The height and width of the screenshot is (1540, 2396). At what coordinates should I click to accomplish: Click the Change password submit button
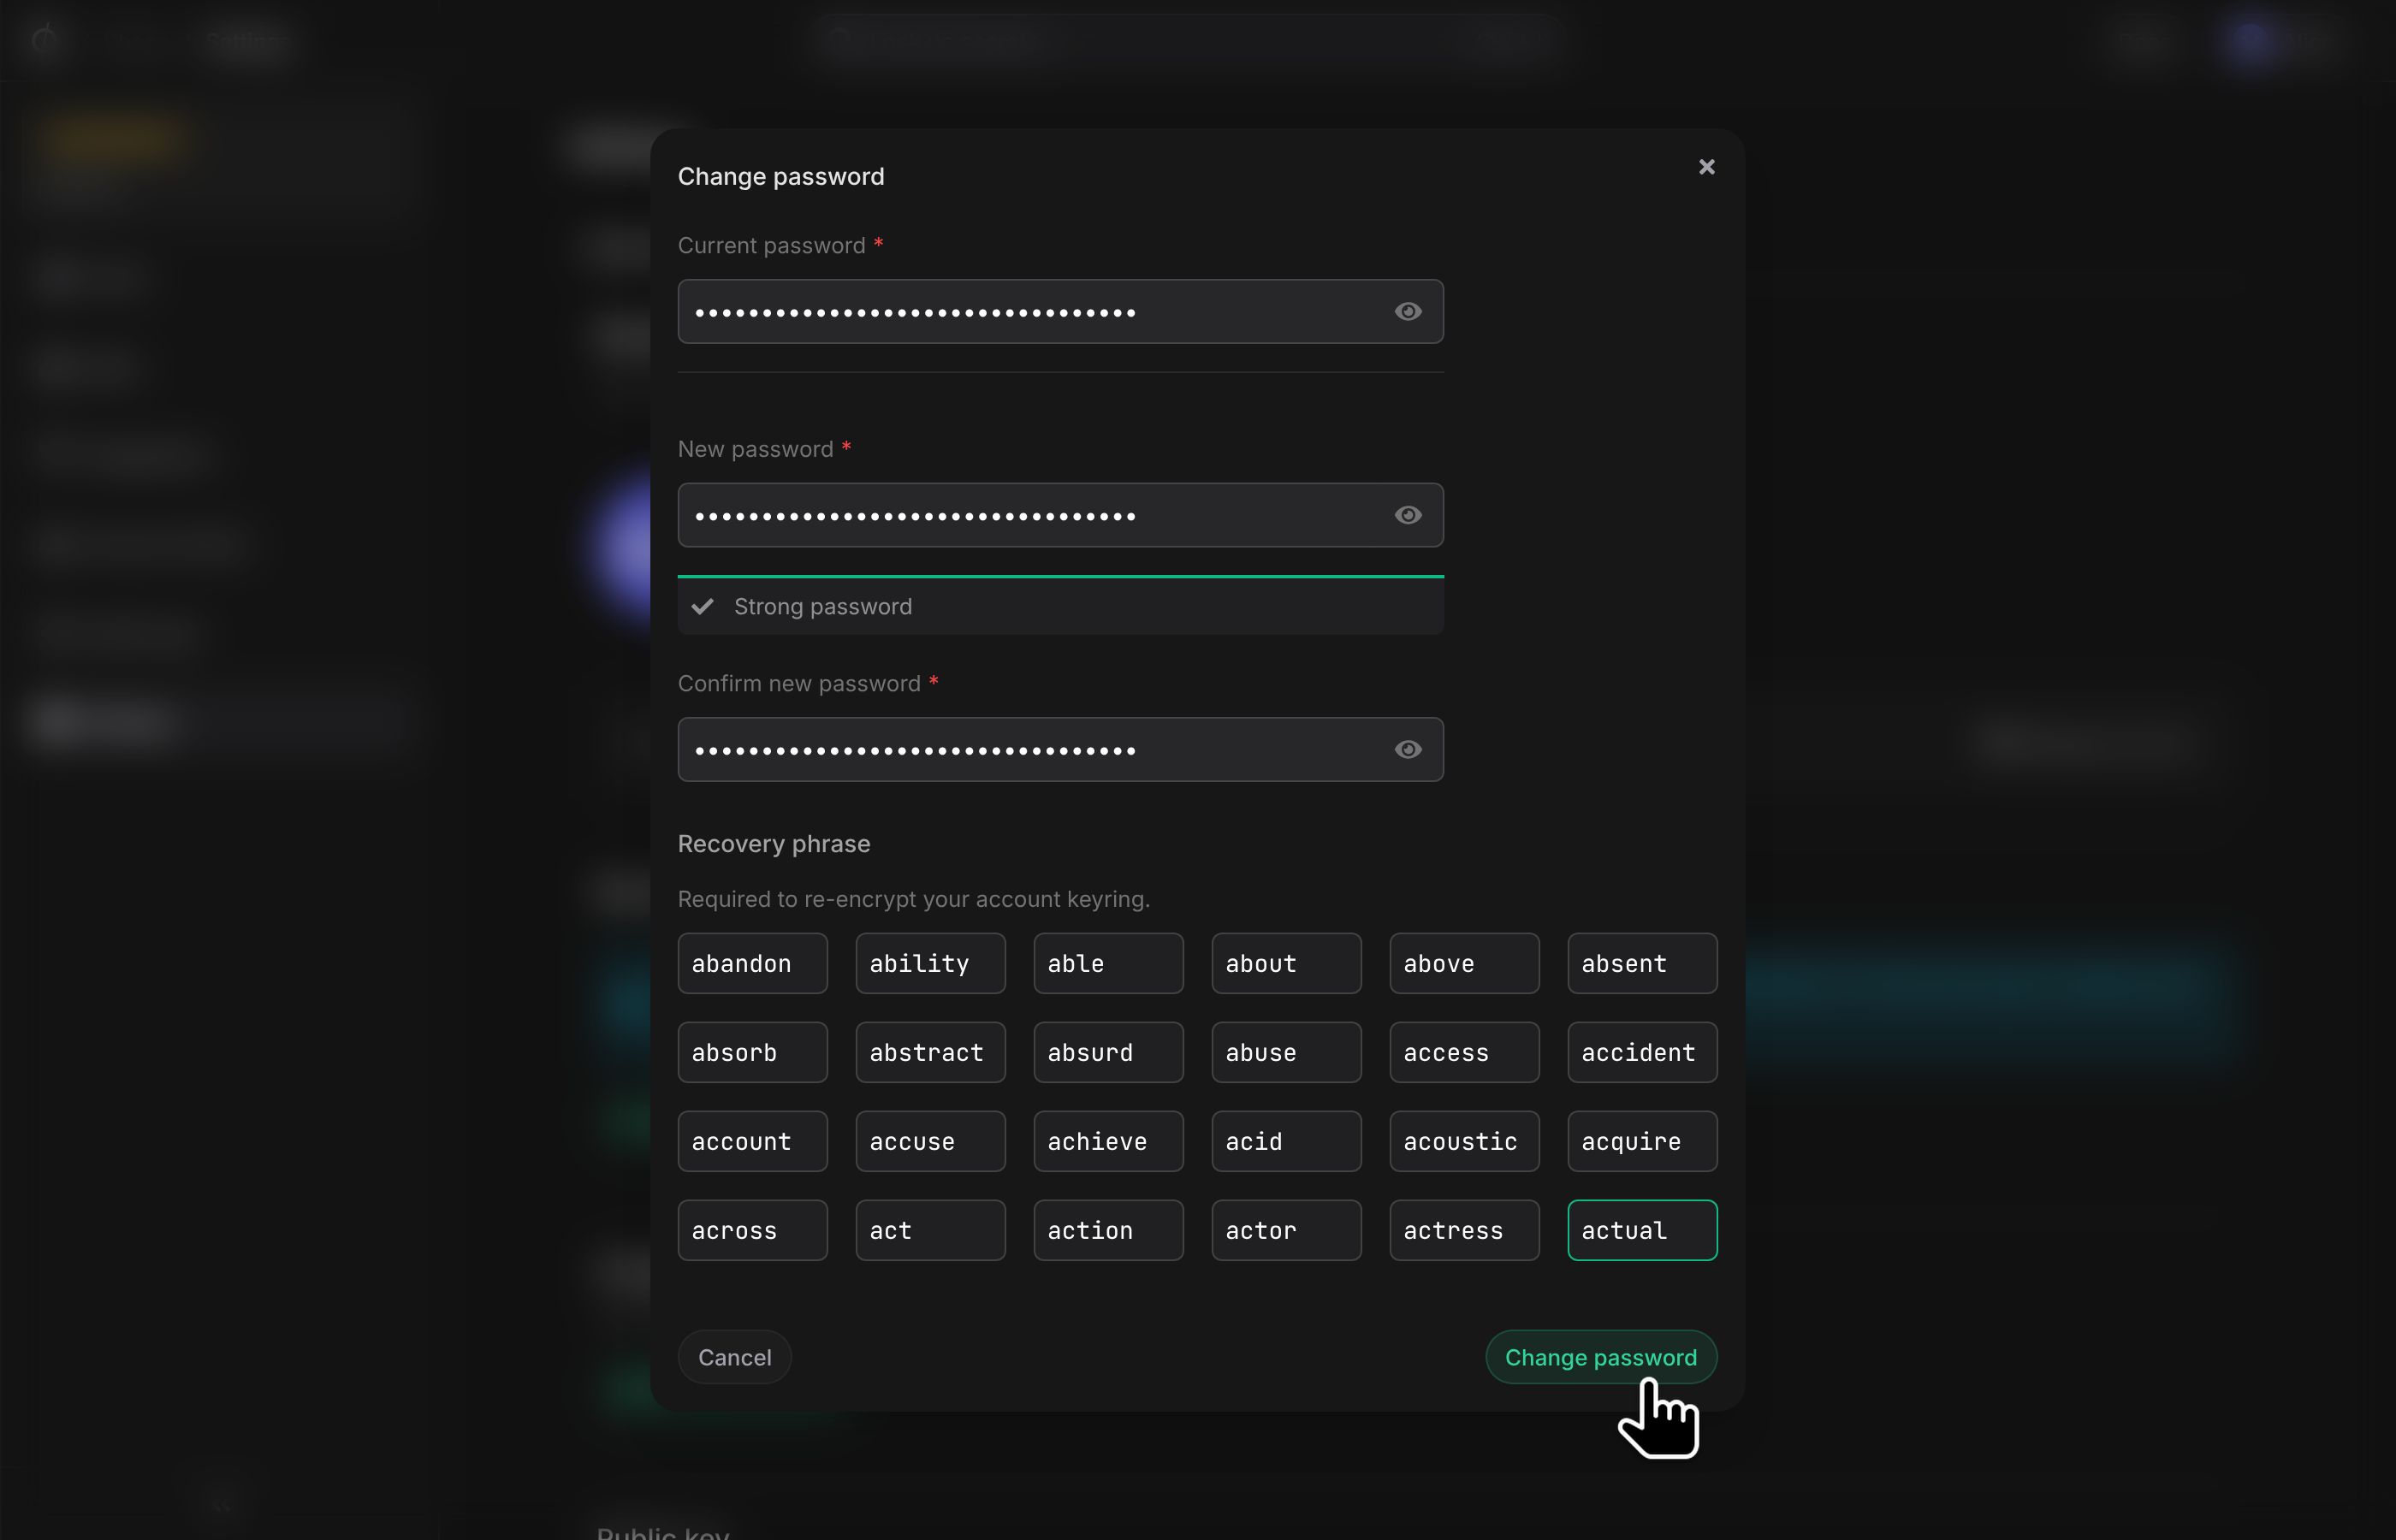pos(1600,1357)
